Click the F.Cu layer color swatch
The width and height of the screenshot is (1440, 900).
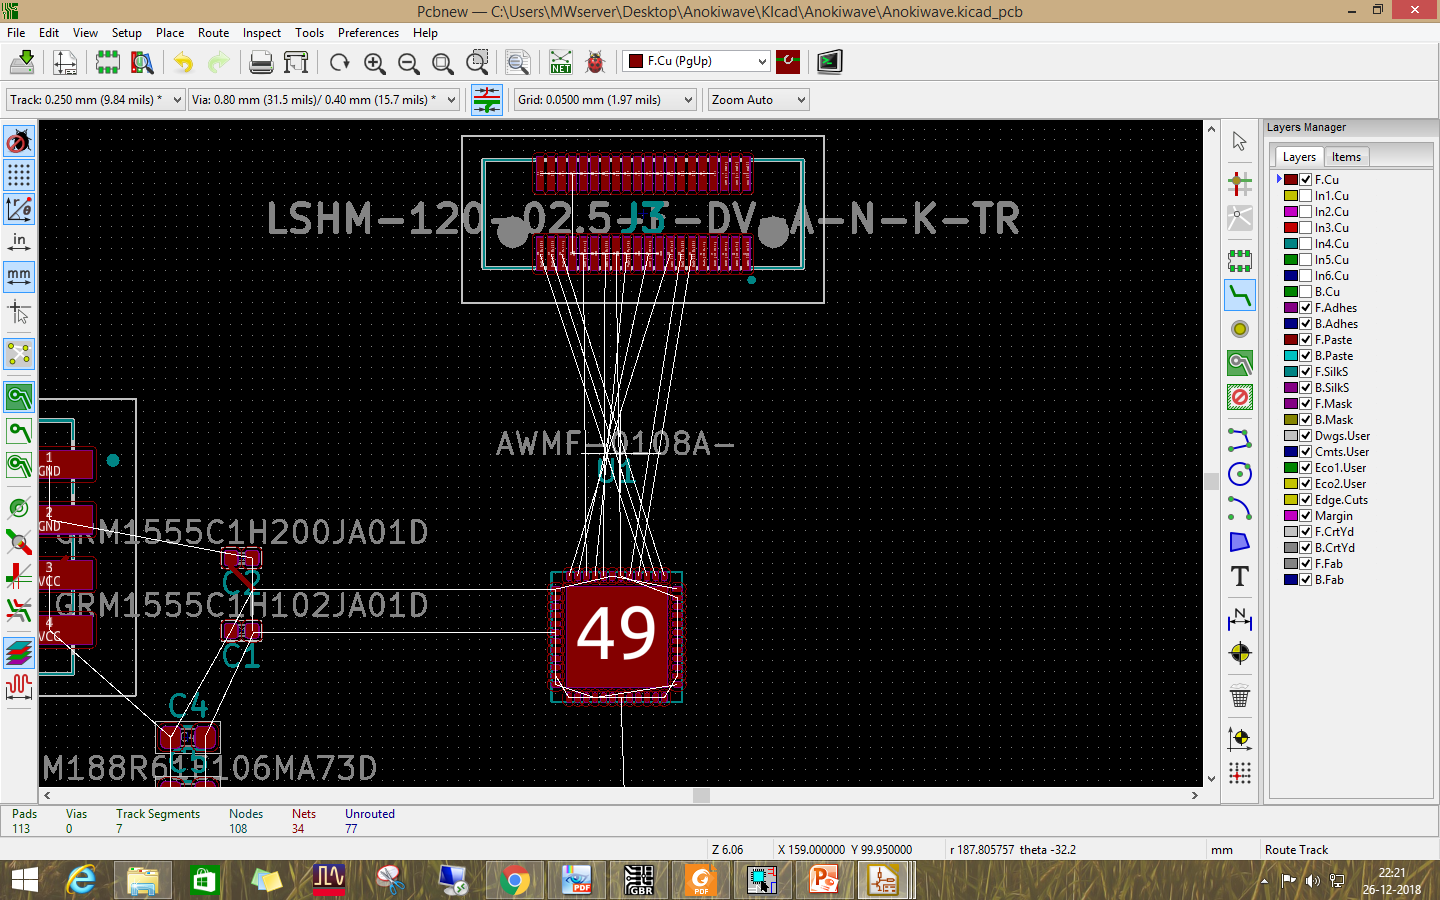tap(1291, 180)
